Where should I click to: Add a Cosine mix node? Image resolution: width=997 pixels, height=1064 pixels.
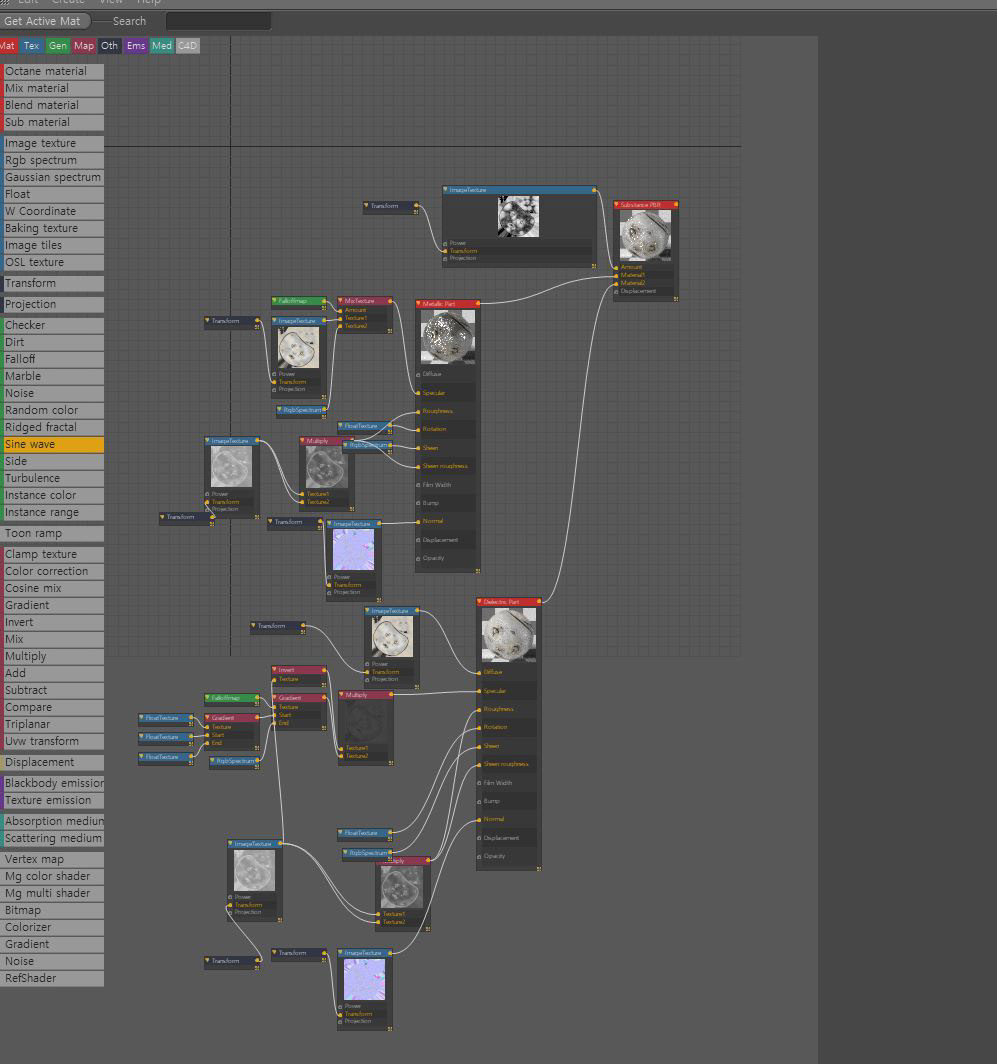pos(52,588)
